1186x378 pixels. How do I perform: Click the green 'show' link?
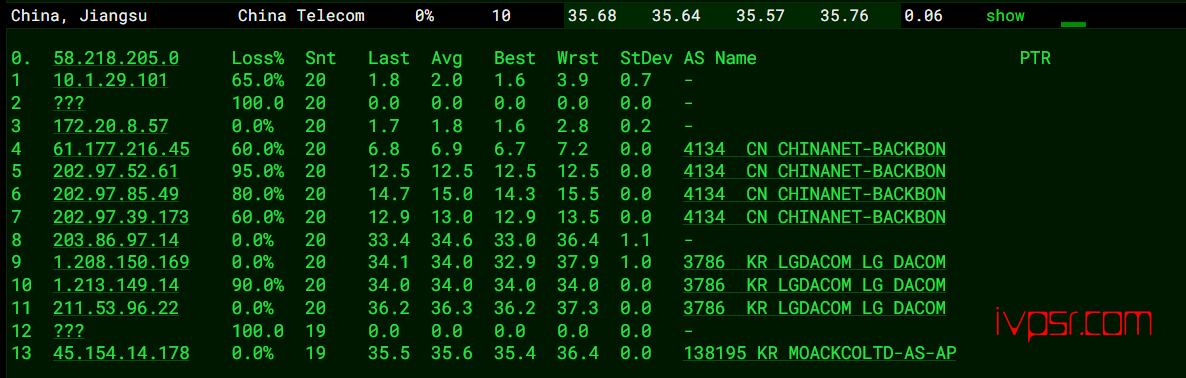coord(1005,15)
